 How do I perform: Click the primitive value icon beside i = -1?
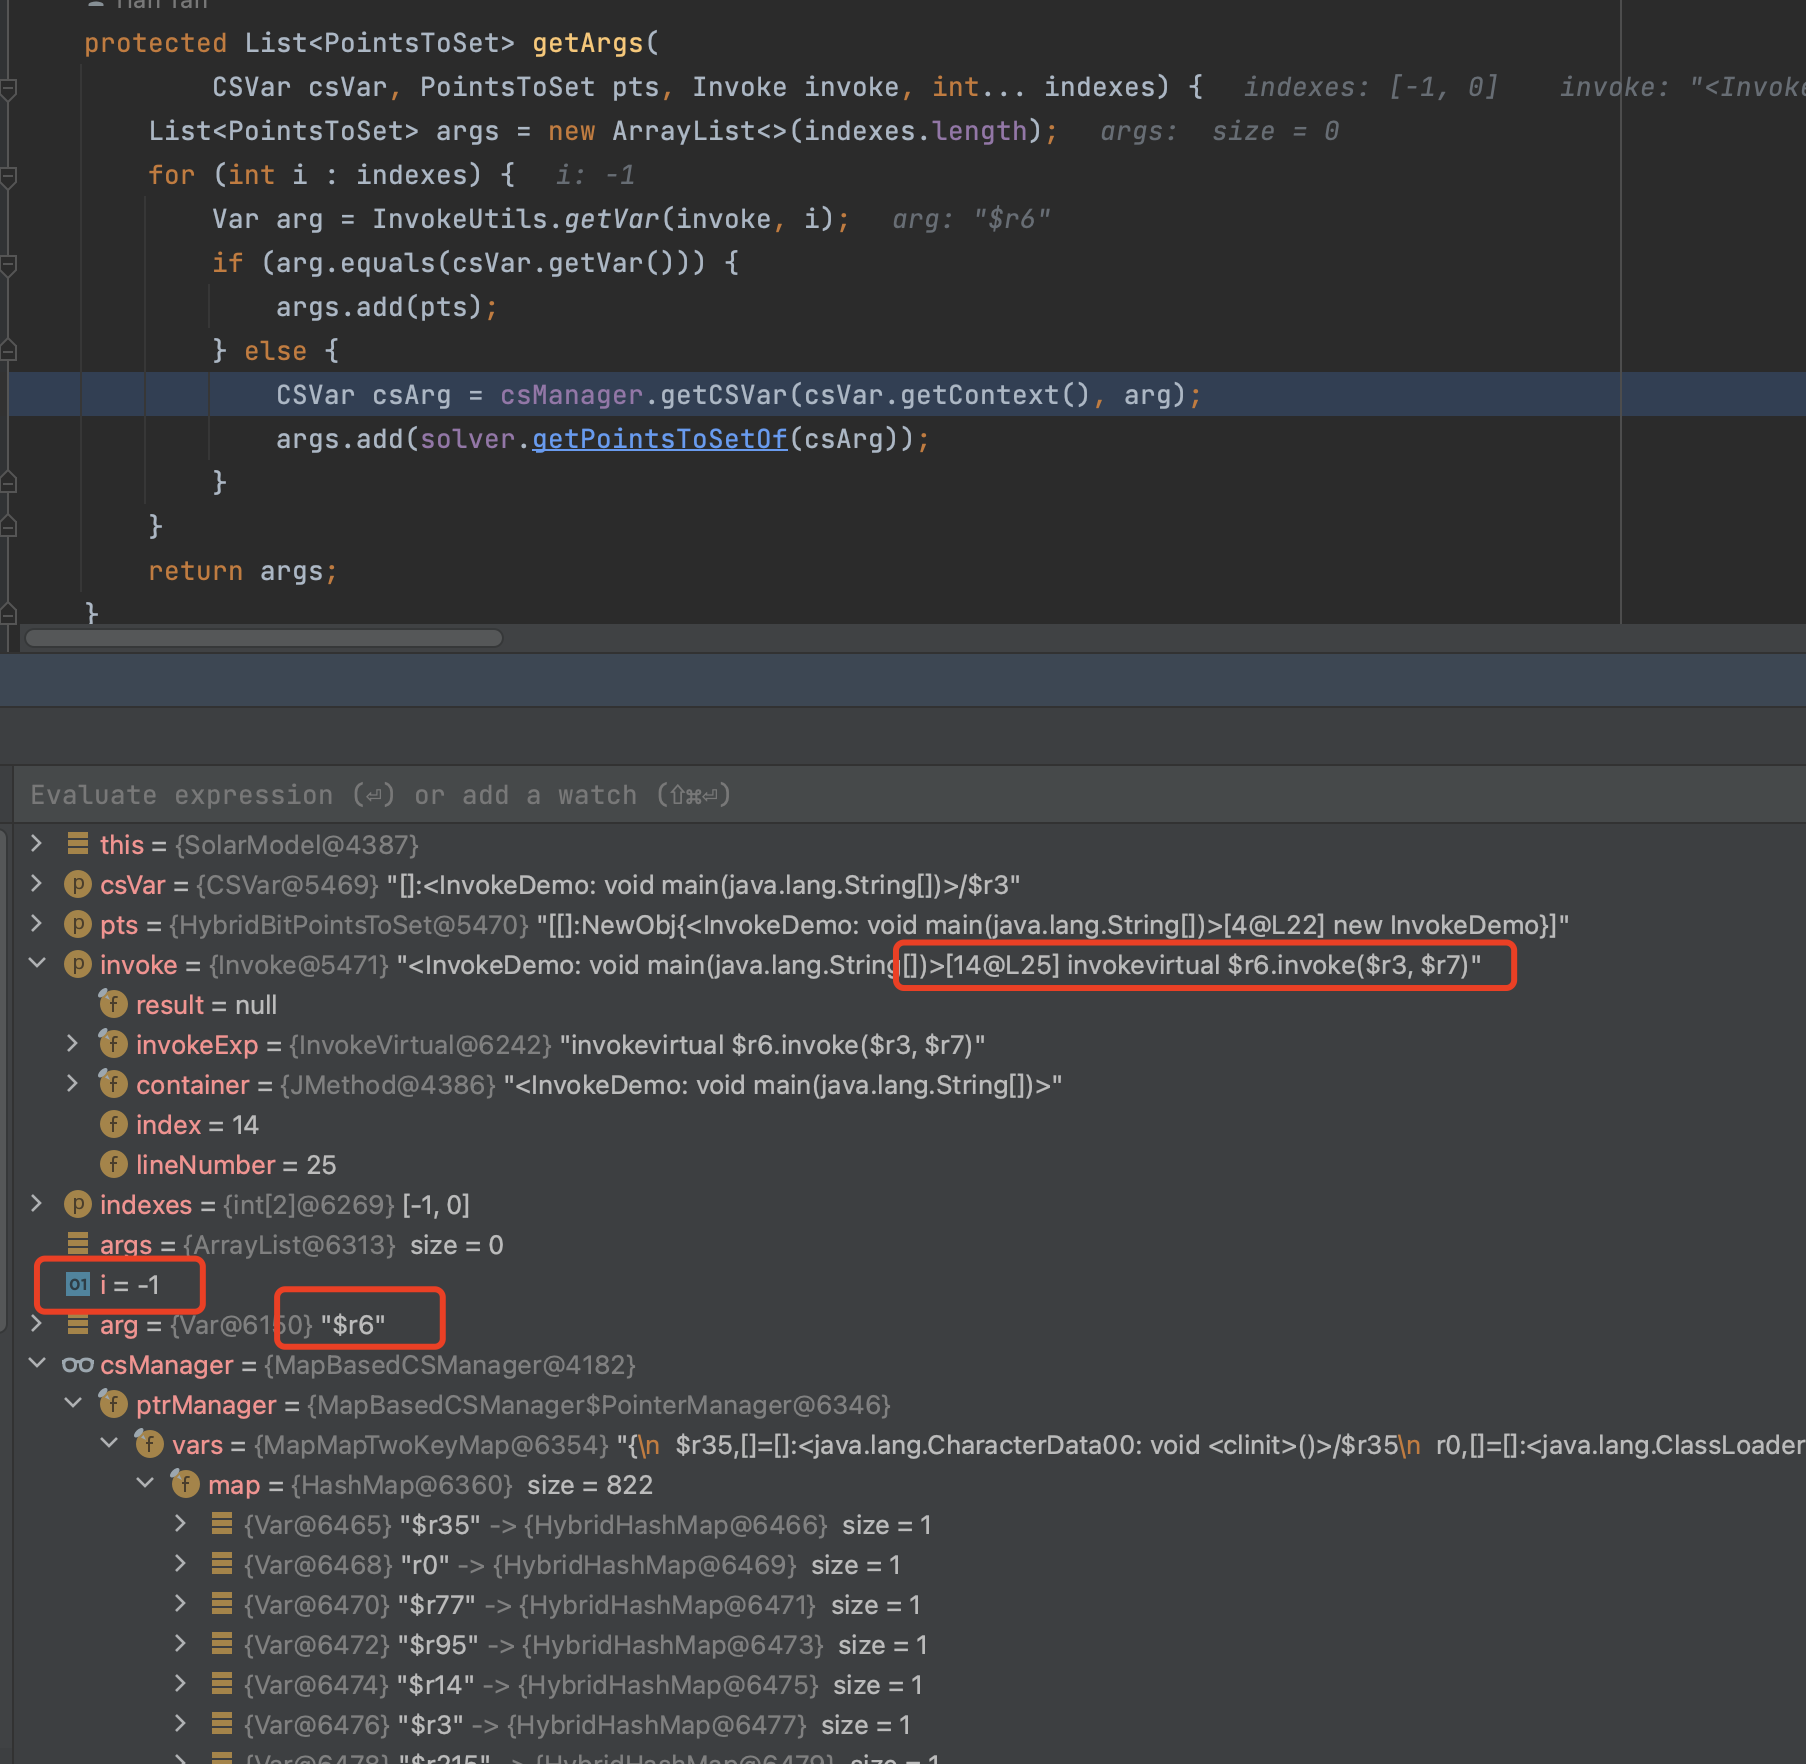(78, 1284)
